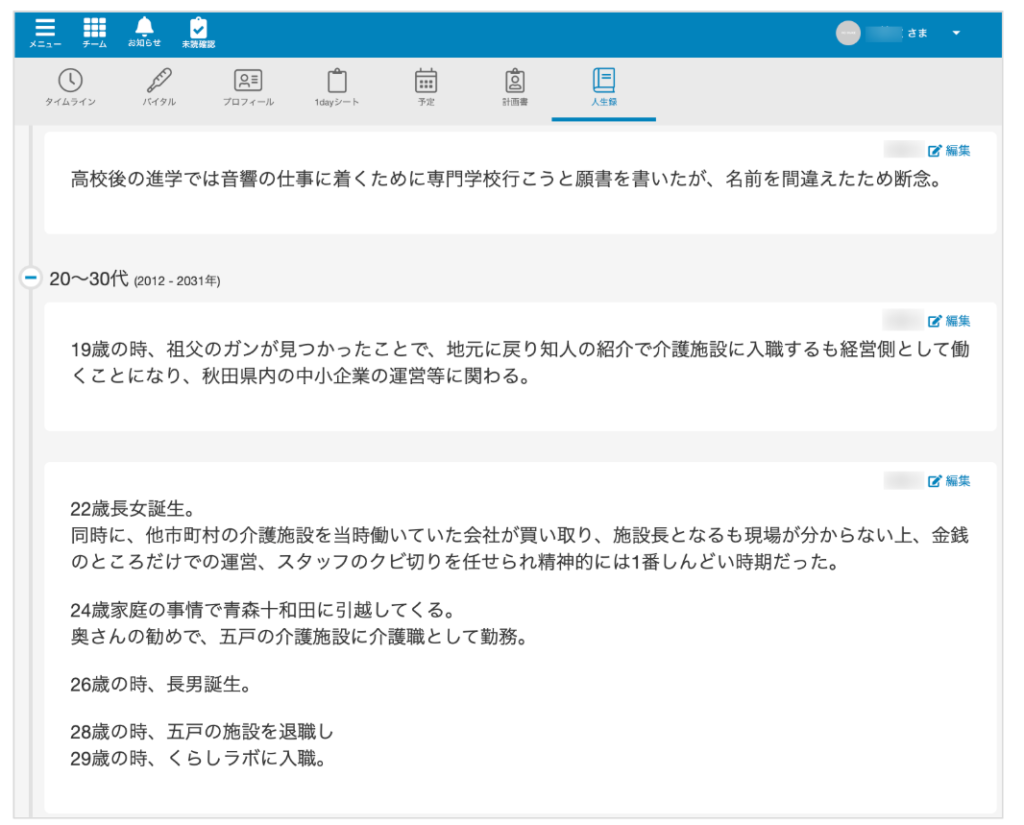The height and width of the screenshot is (825, 1024).
Task: Open the hamburger メニュー icon
Action: (45, 29)
